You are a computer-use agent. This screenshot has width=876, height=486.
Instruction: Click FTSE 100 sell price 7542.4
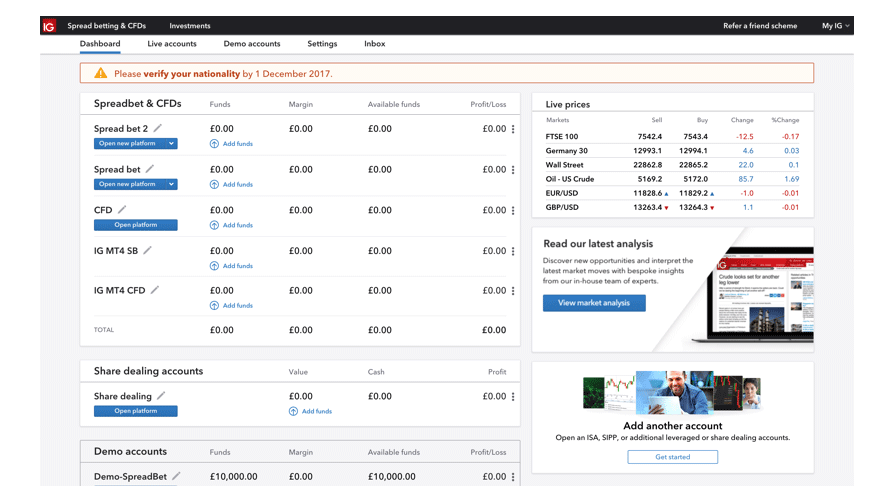[650, 136]
